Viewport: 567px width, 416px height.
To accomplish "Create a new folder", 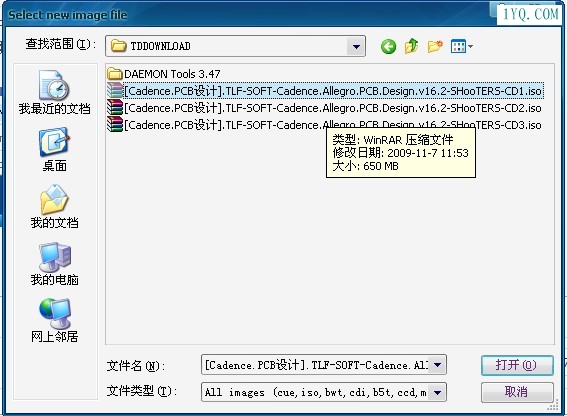I will click(x=435, y=46).
